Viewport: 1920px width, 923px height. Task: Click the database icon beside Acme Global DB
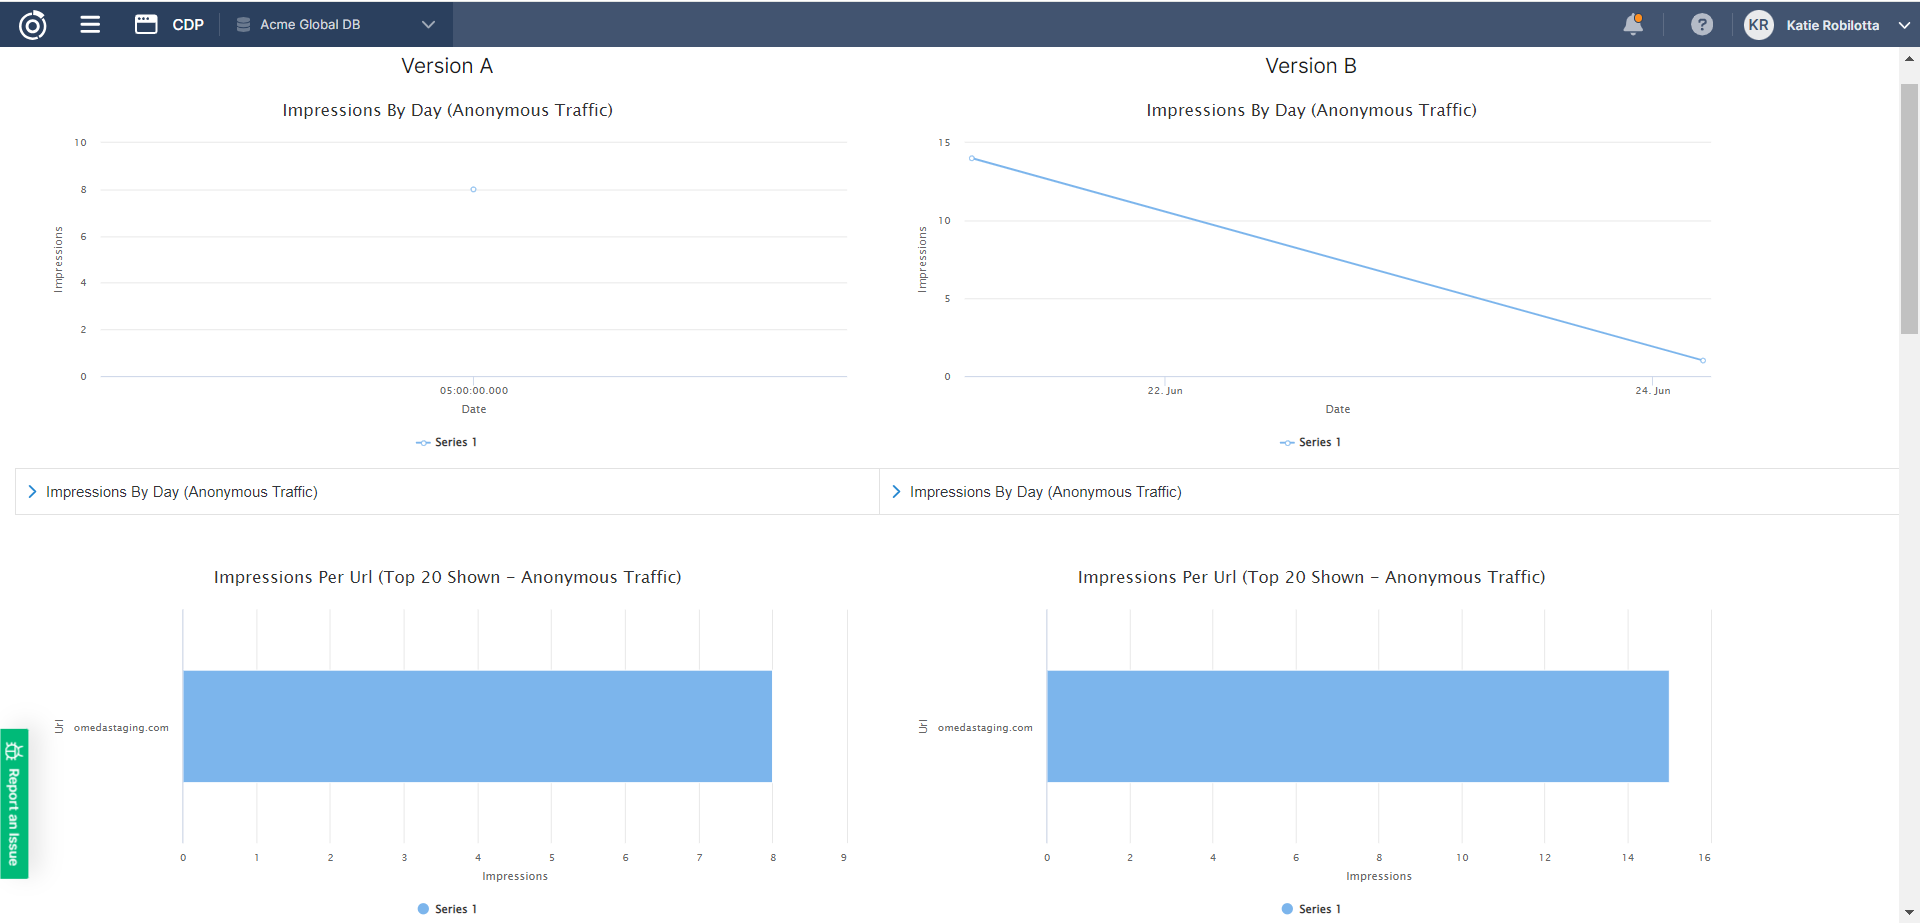coord(243,25)
